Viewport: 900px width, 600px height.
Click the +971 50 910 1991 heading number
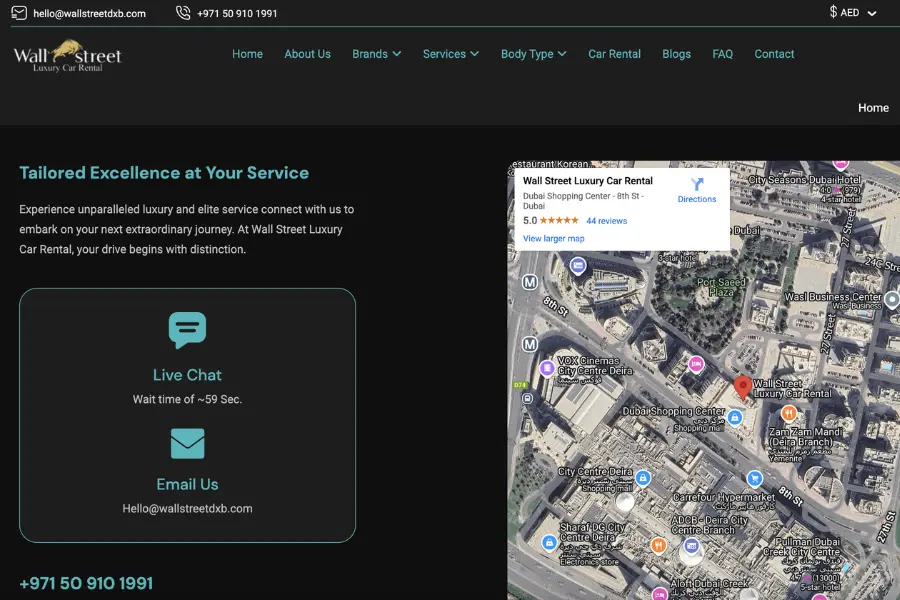coord(86,583)
